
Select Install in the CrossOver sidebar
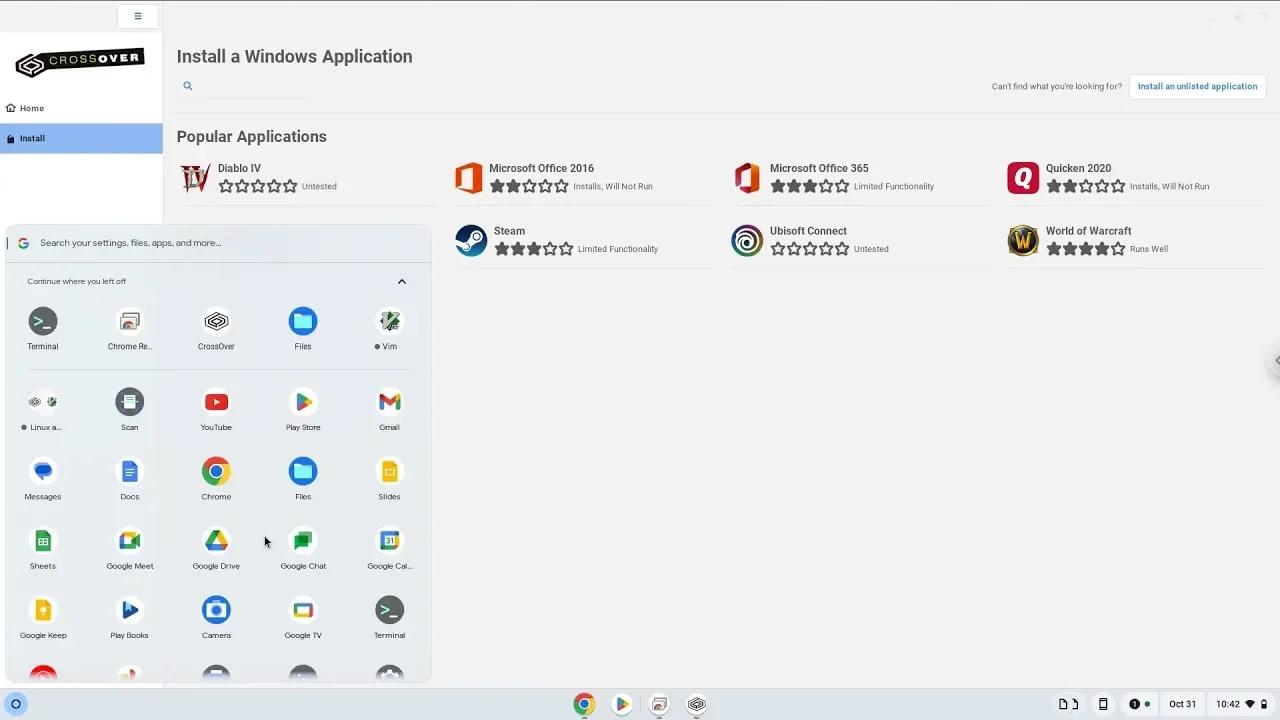pyautogui.click(x=31, y=138)
